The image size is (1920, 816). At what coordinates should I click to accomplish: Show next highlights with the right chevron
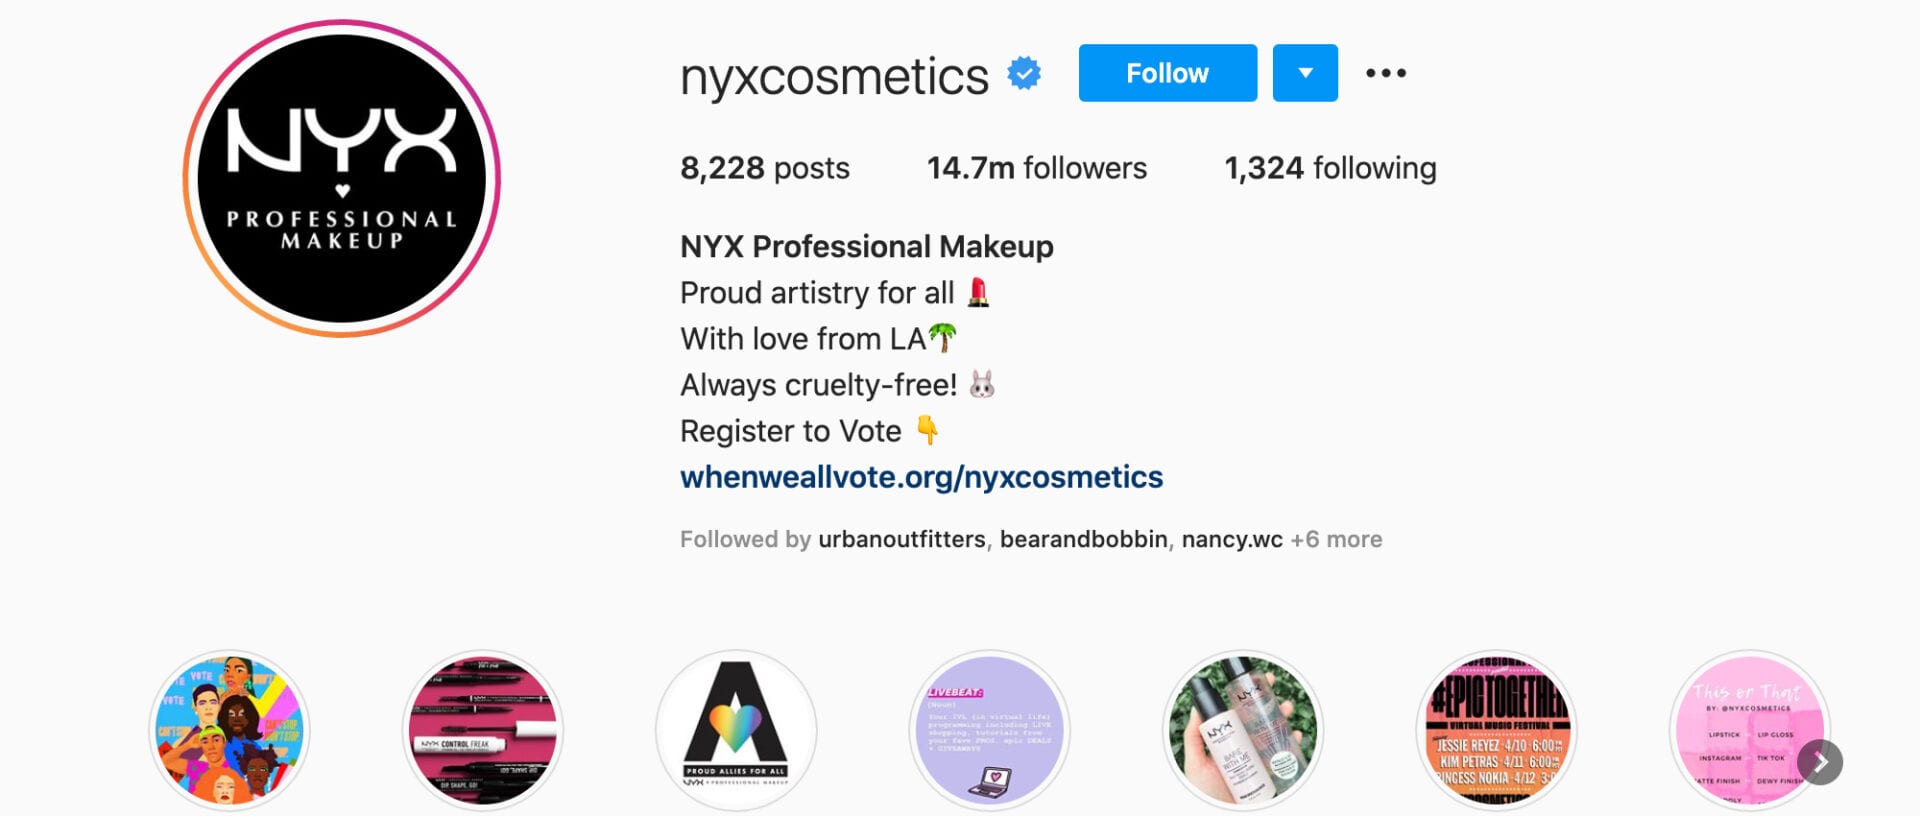(x=1820, y=762)
